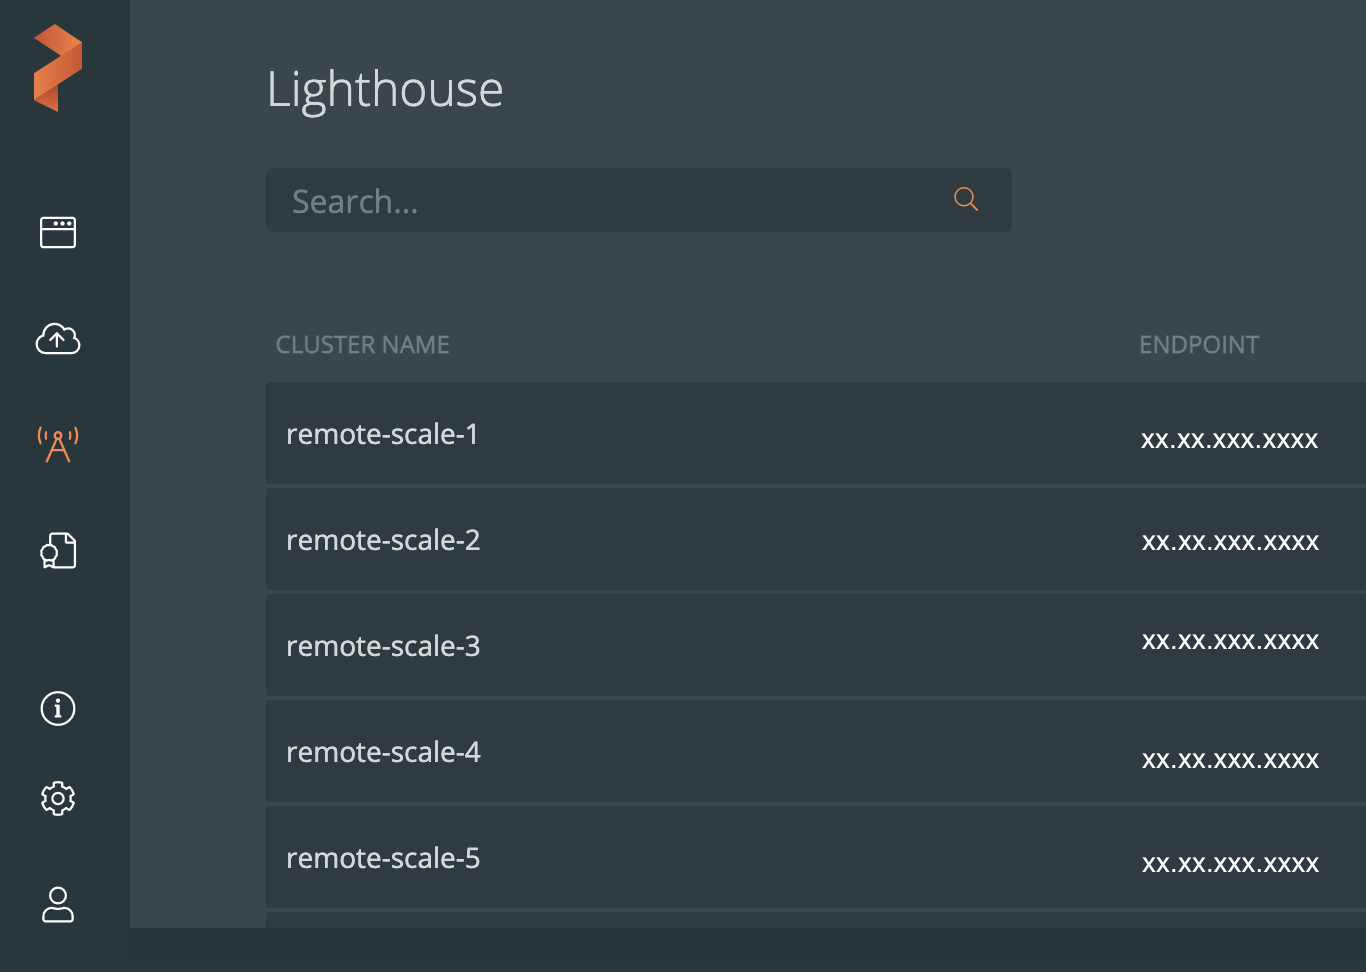The image size is (1366, 972).
Task: Open cluster remote-scale-3
Action: (x=383, y=646)
